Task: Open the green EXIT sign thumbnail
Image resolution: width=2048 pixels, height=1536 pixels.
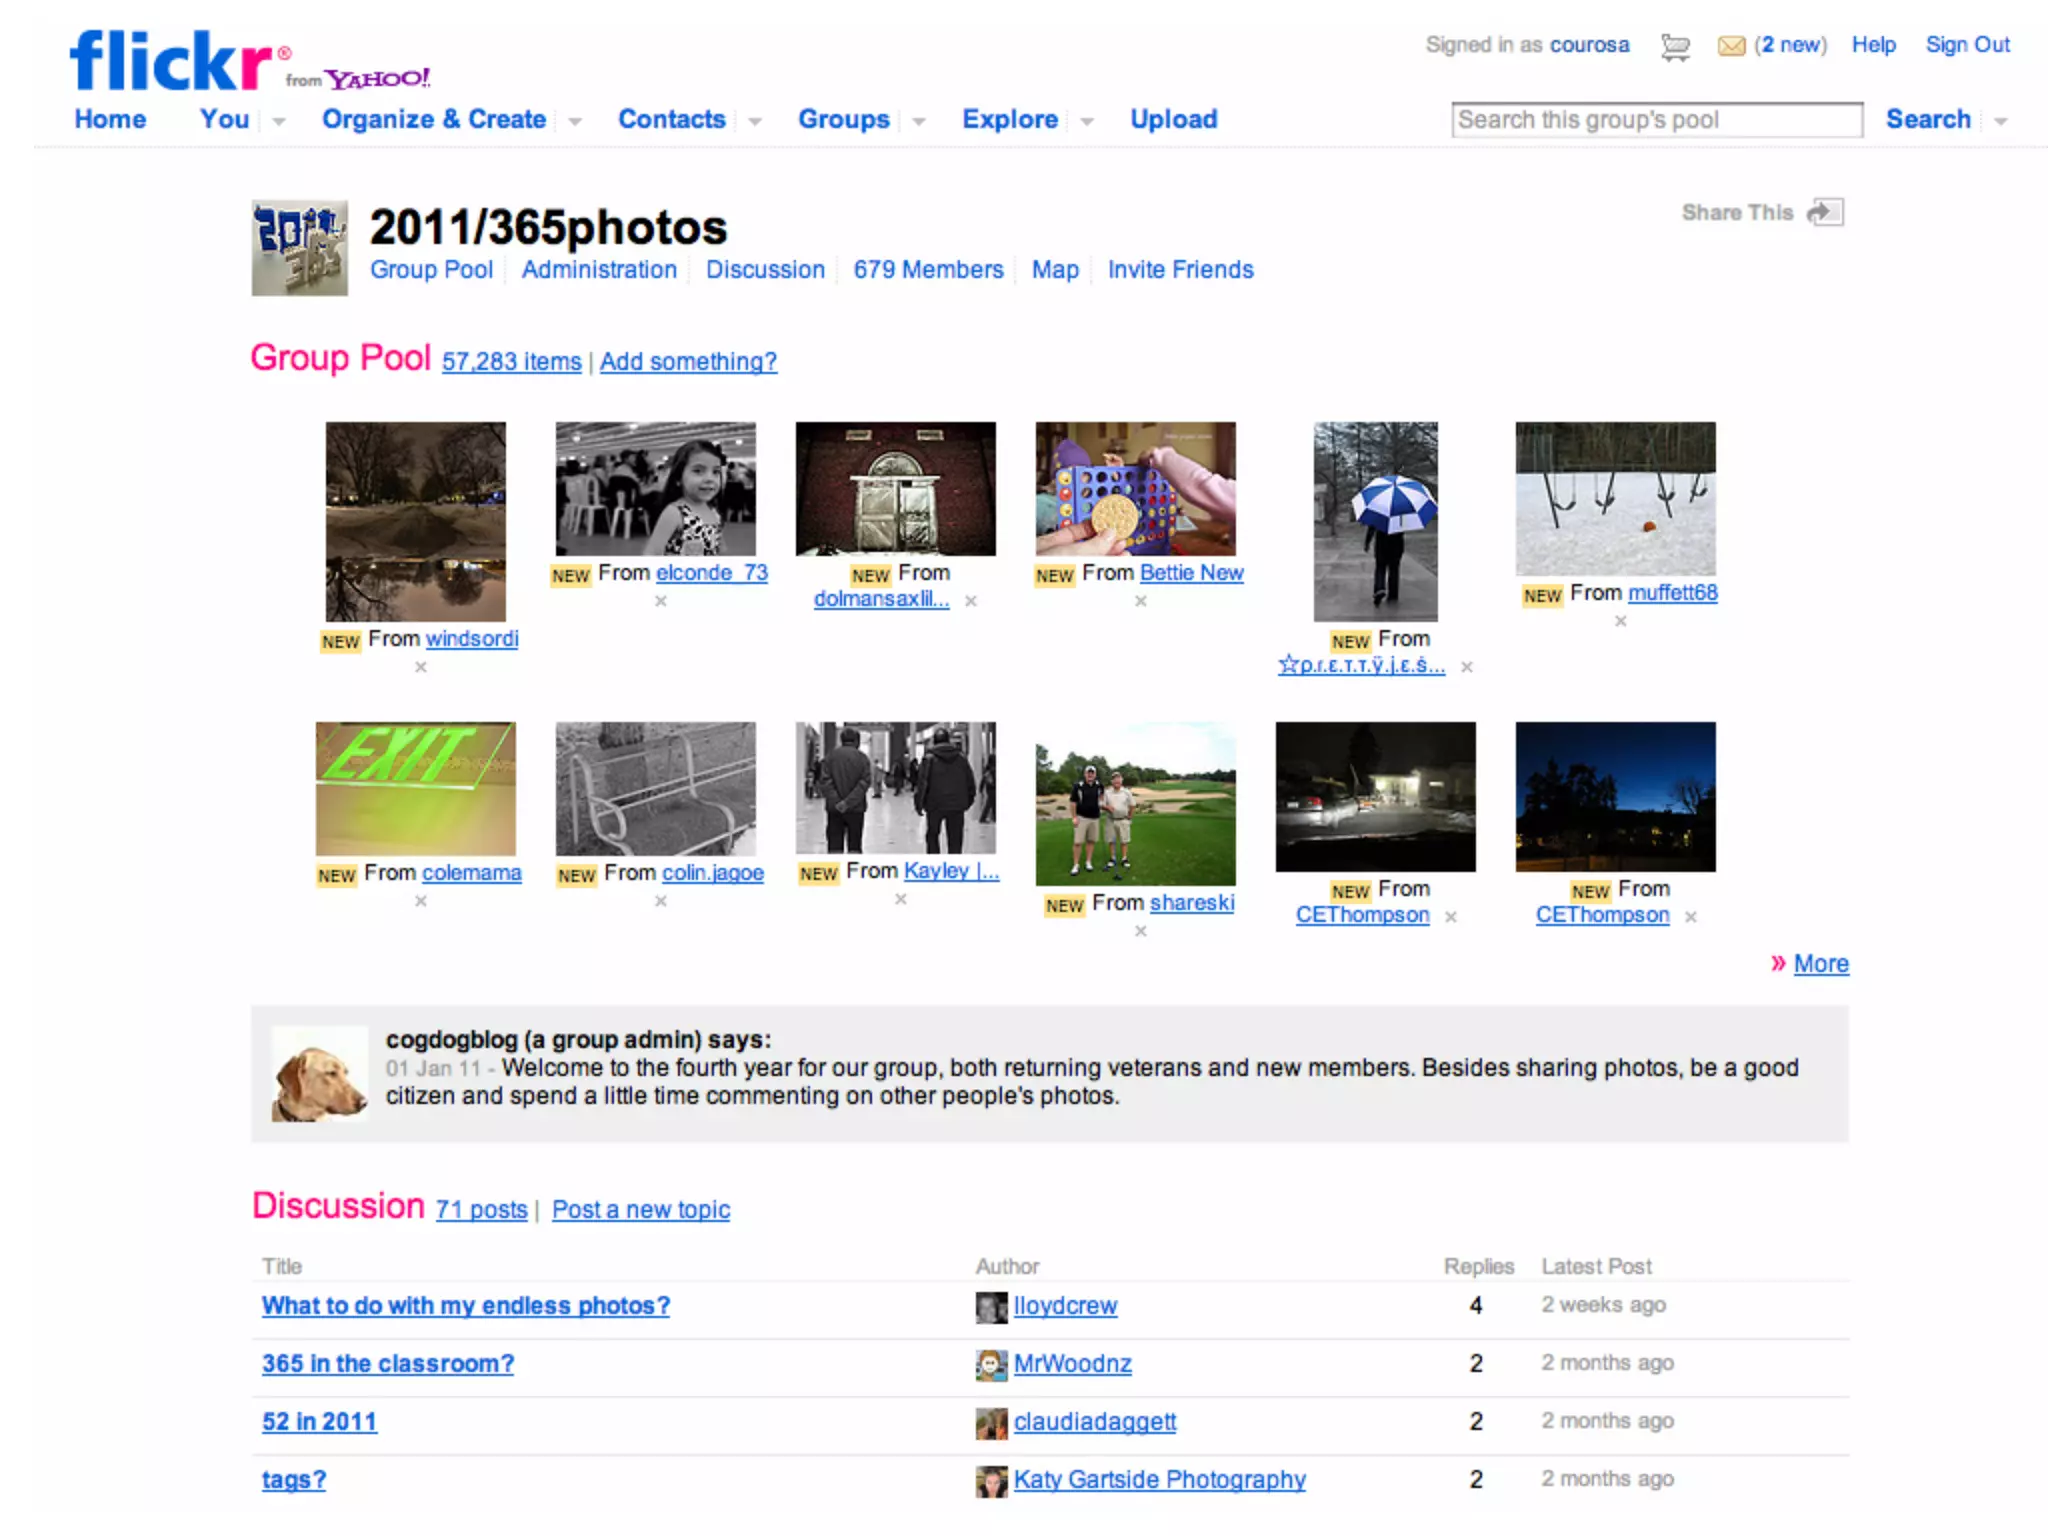Action: [416, 788]
